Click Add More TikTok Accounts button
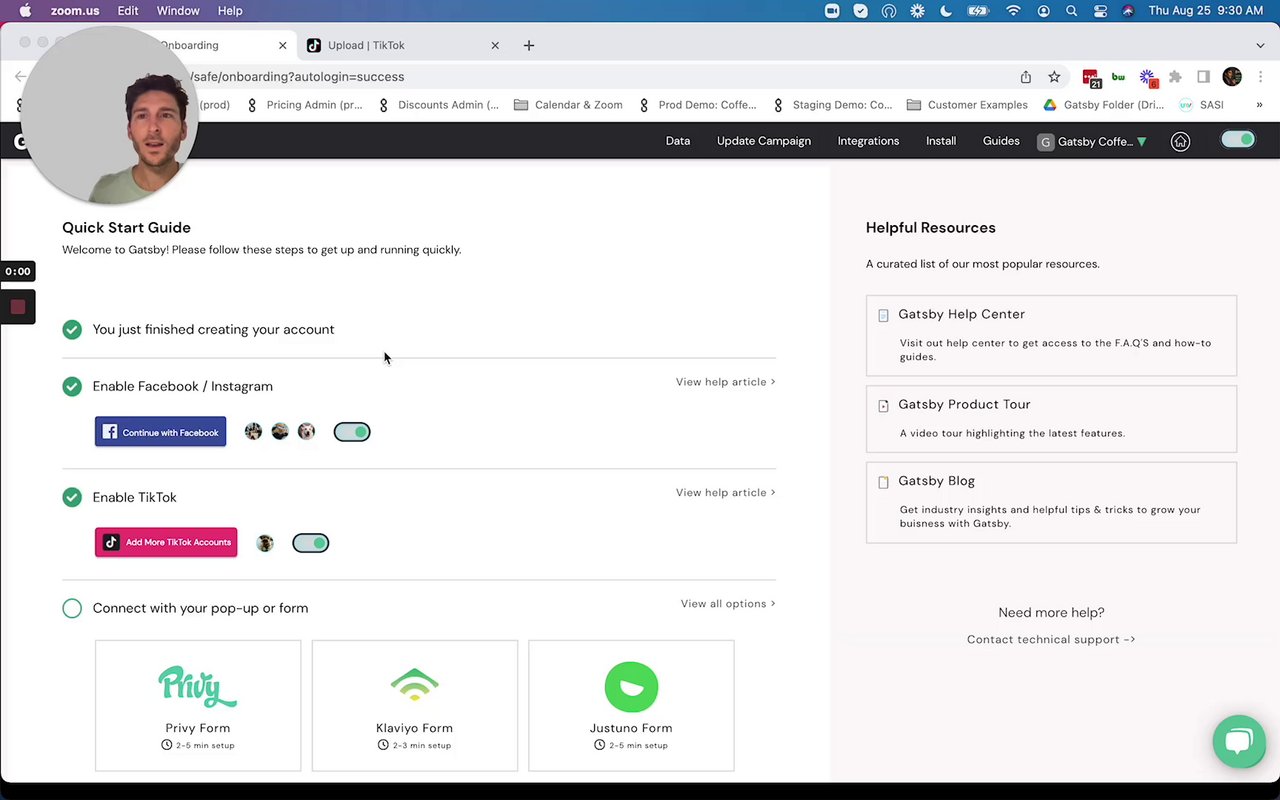This screenshot has width=1280, height=800. click(x=166, y=542)
